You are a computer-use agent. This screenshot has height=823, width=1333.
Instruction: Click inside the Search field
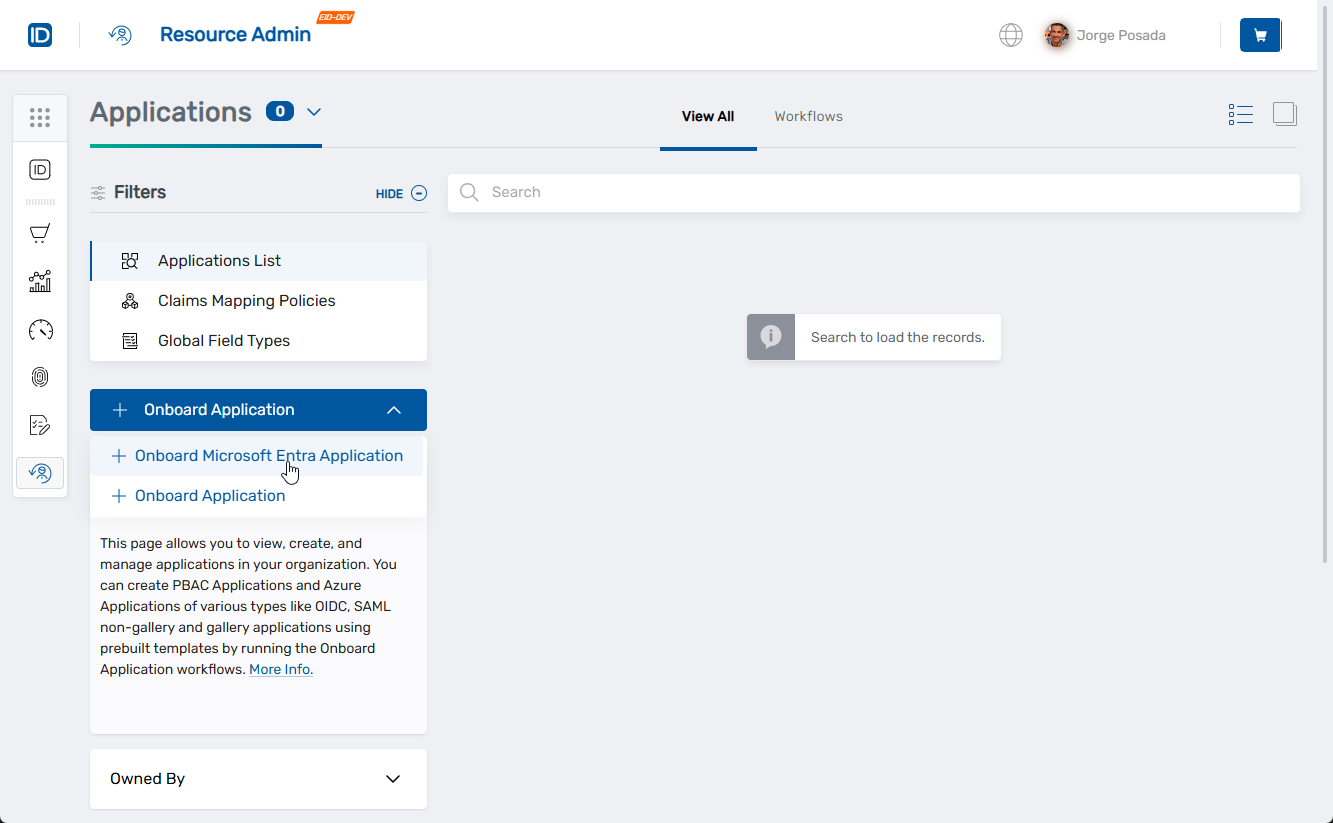pos(873,192)
